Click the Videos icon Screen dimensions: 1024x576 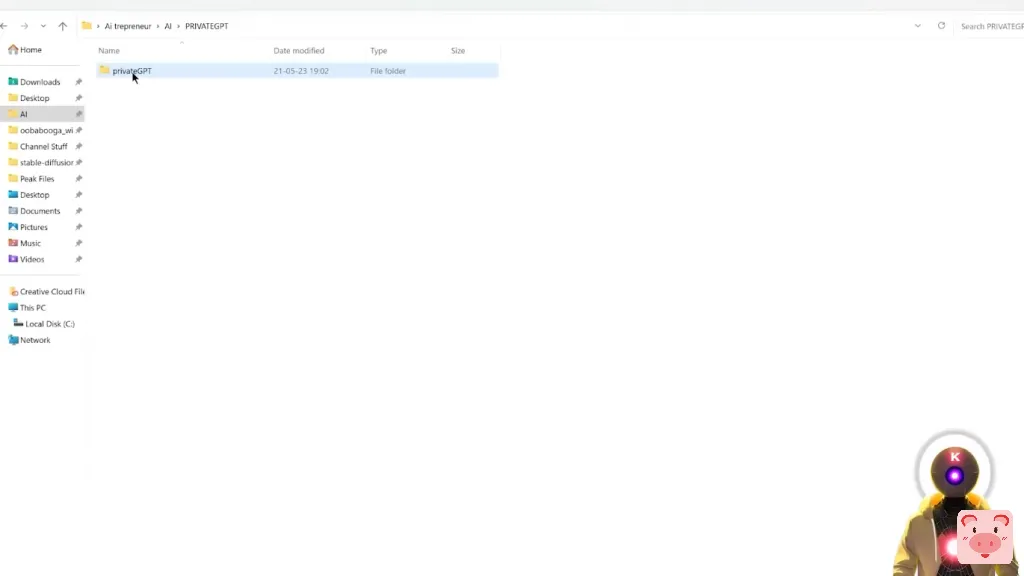[x=13, y=259]
